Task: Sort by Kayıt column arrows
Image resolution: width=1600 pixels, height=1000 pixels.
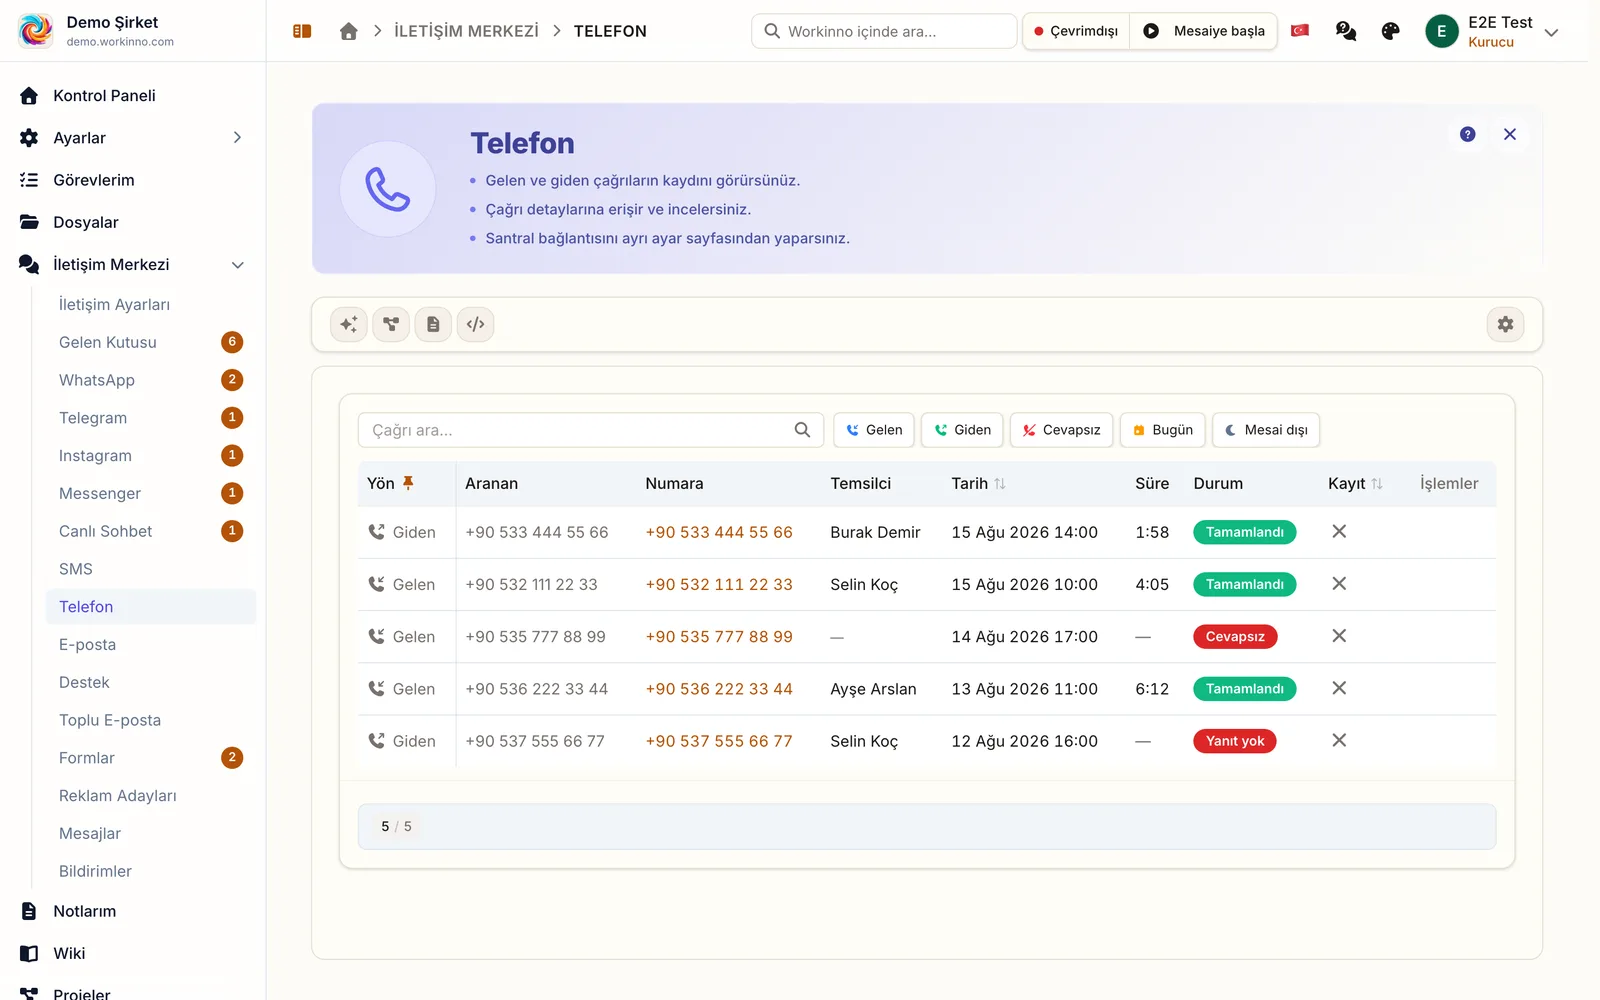Action: [x=1377, y=484]
